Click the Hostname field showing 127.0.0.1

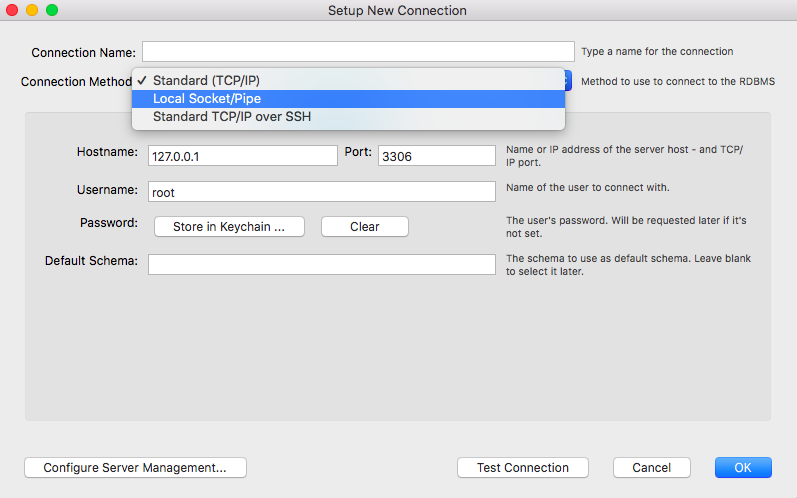pos(242,155)
